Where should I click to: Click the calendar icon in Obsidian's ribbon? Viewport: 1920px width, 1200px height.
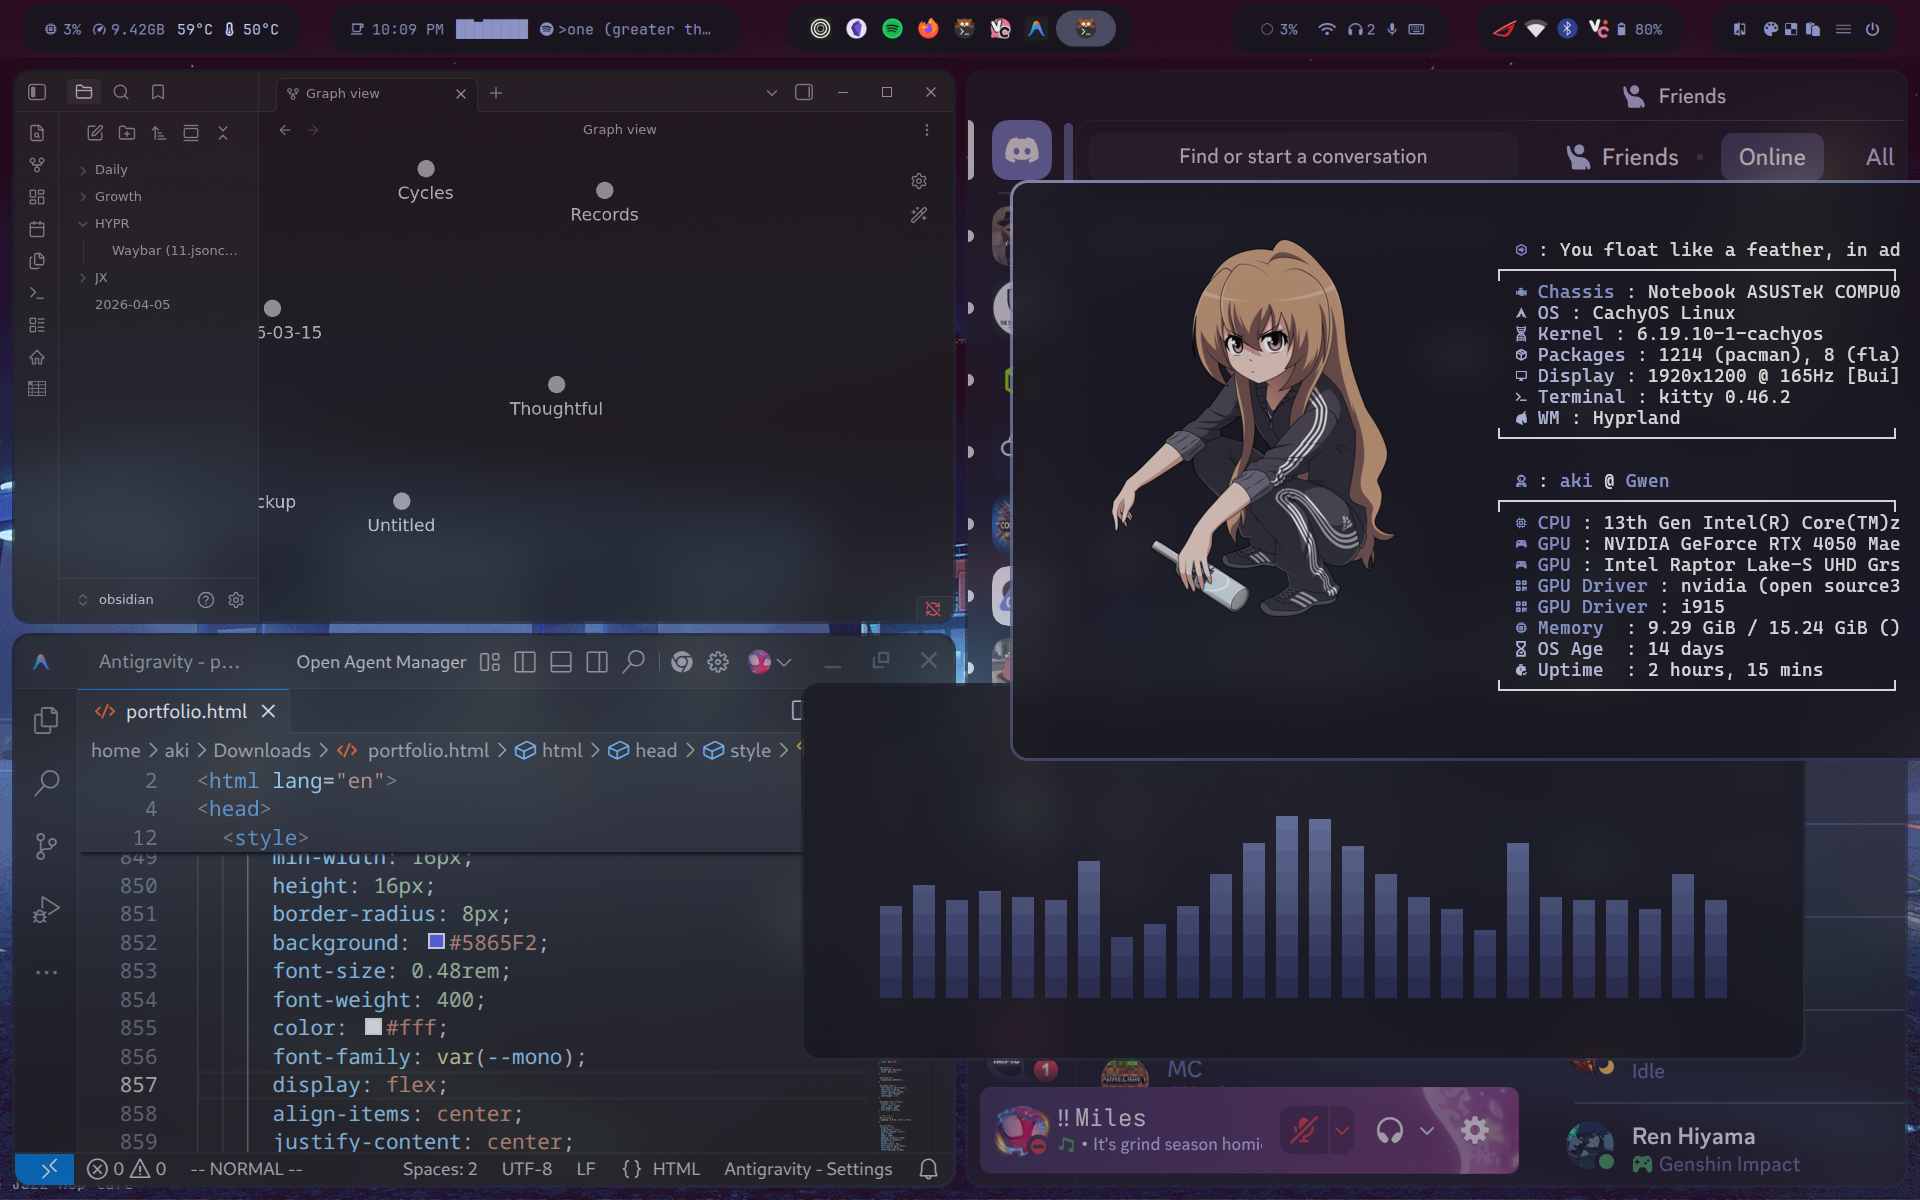point(37,229)
